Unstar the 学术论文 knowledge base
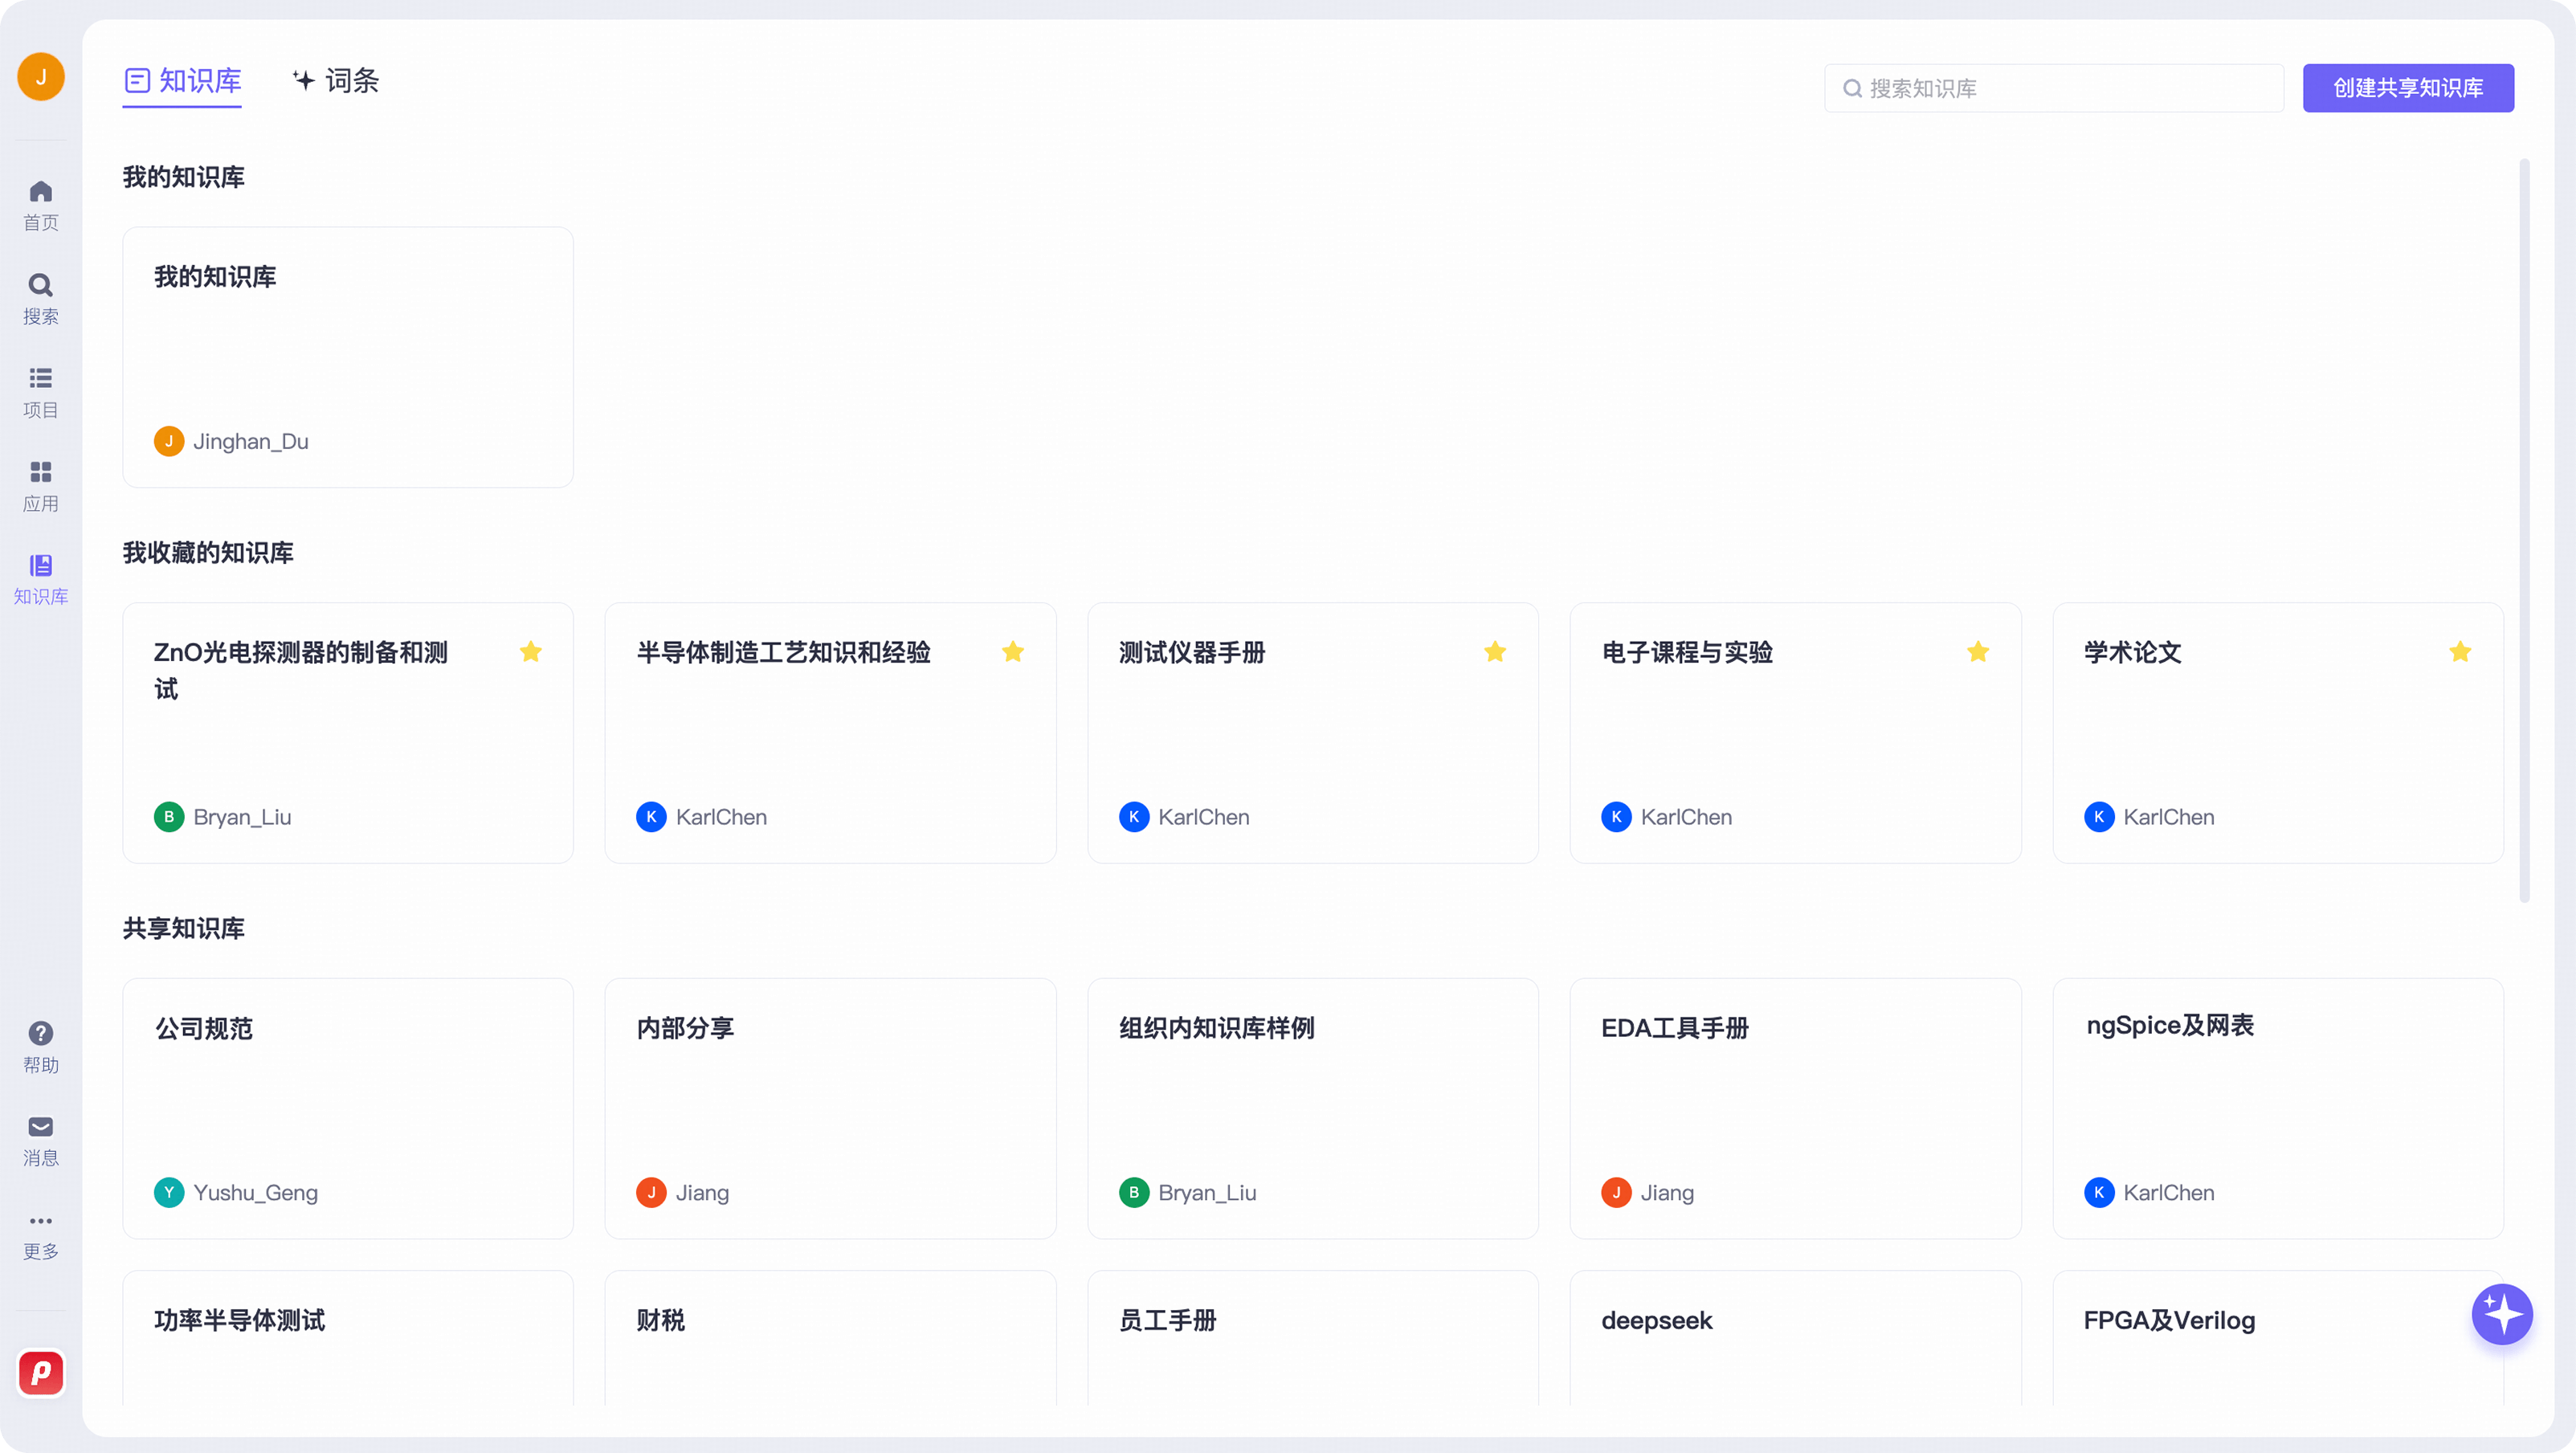Viewport: 2576px width, 1453px height. pos(2460,652)
